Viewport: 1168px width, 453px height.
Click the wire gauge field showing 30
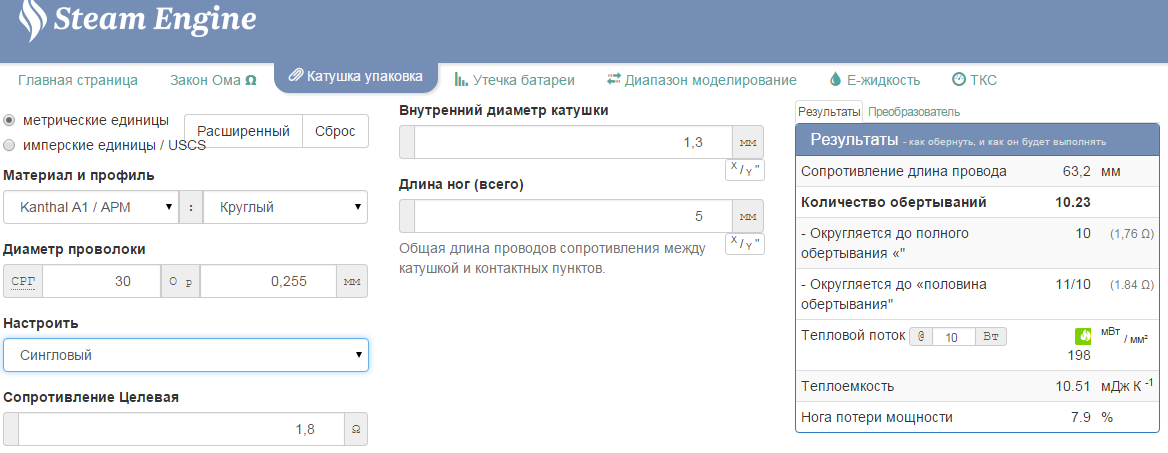click(x=101, y=281)
